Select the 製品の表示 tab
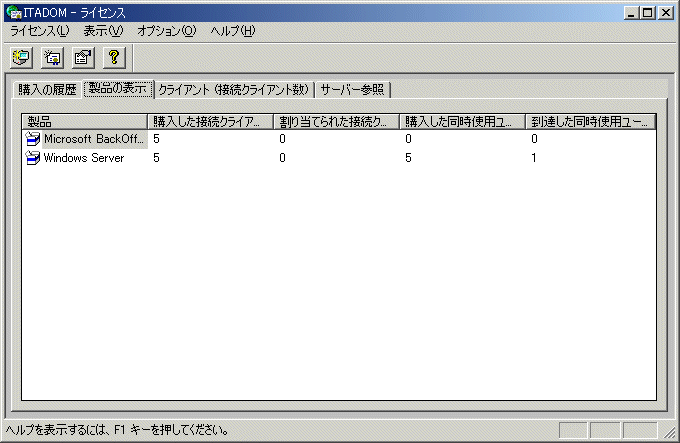Viewport: 680px width, 443px height. pos(118,89)
